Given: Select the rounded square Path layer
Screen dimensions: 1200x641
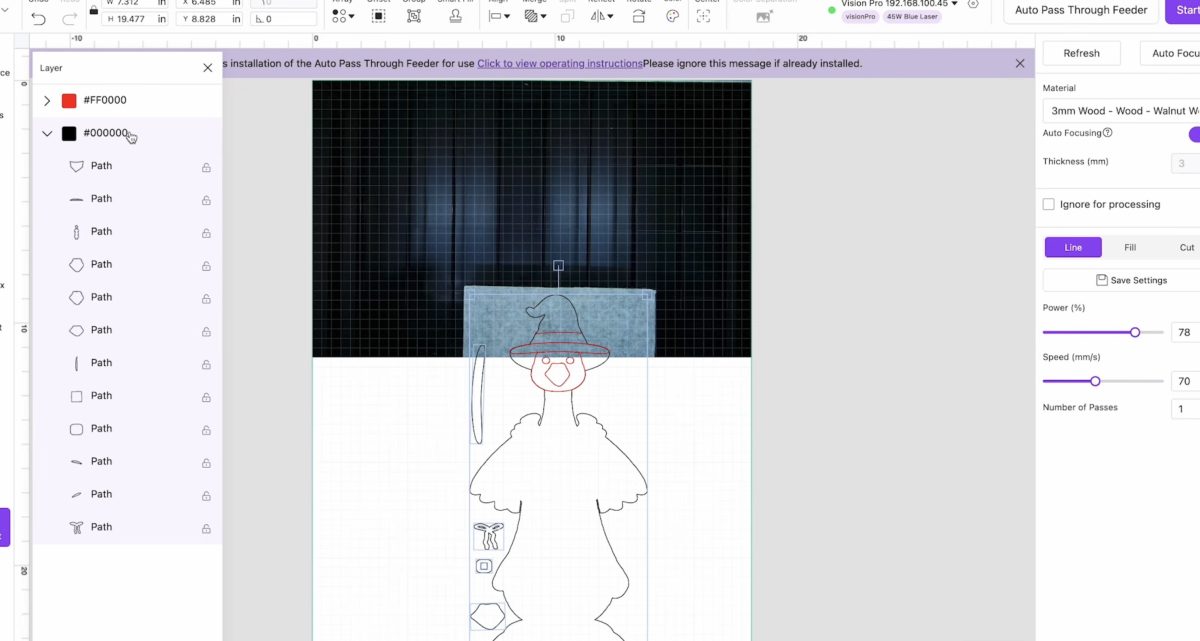Looking at the screenshot, I should (x=127, y=429).
